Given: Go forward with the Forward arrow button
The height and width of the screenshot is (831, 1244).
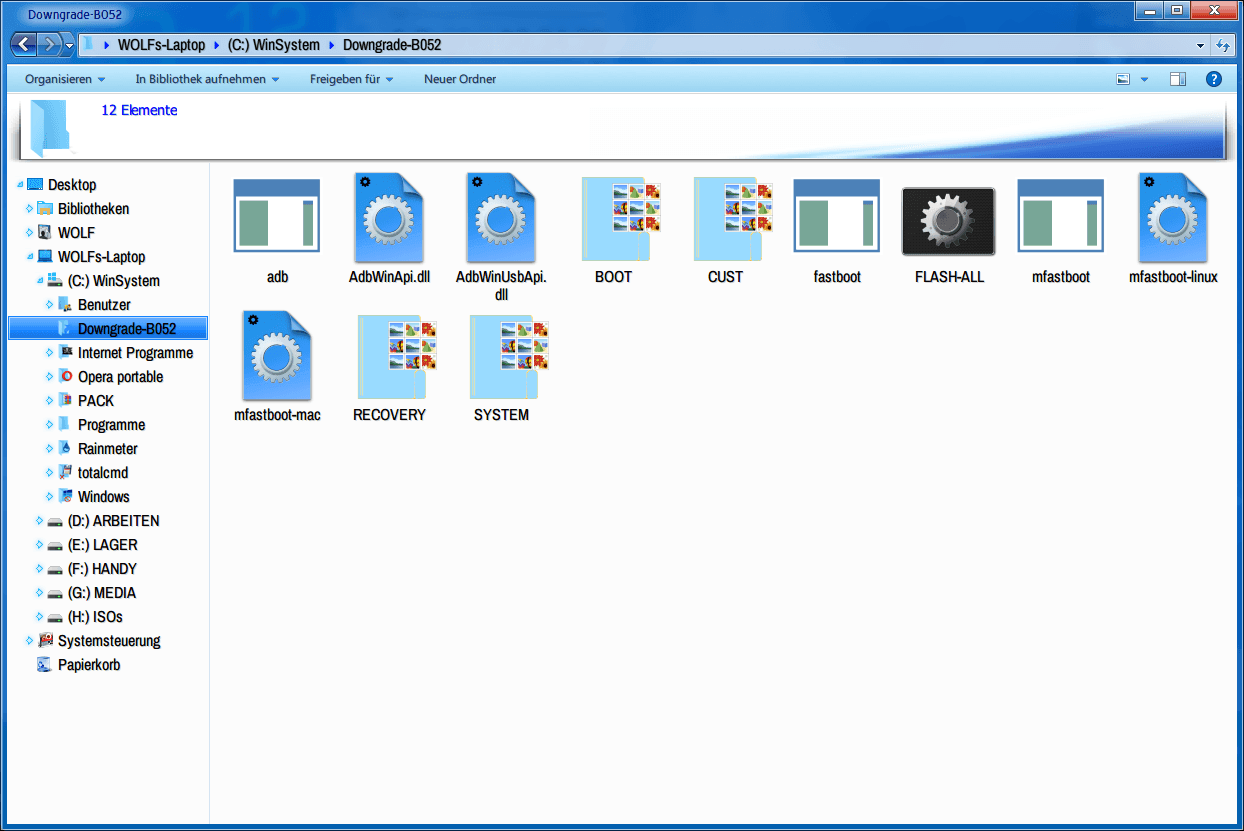Looking at the screenshot, I should [x=50, y=45].
